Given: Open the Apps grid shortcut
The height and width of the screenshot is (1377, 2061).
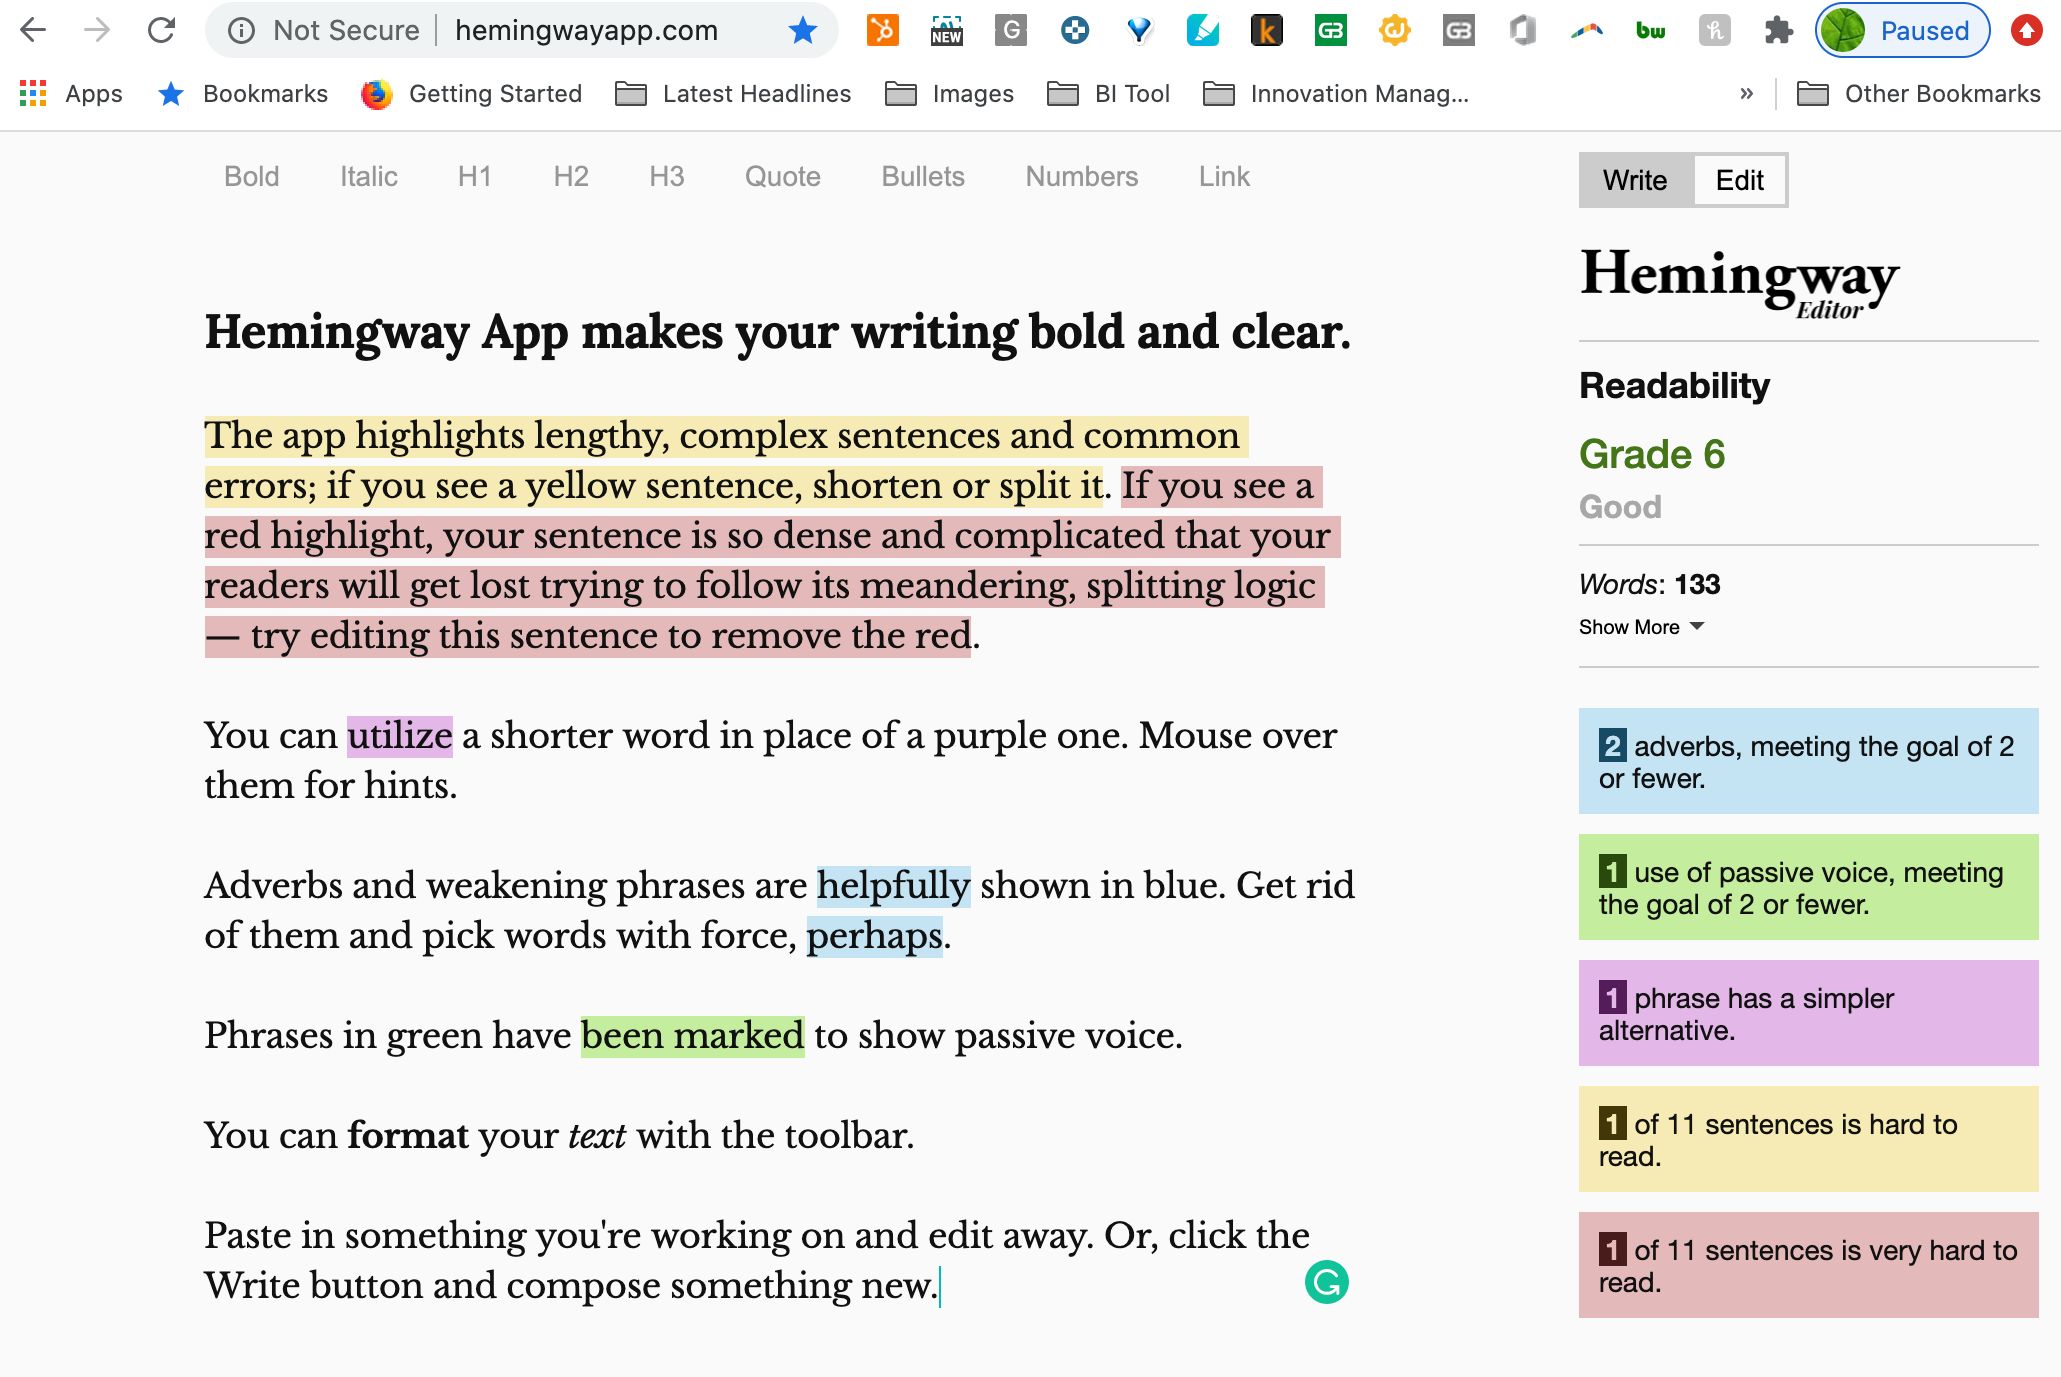Looking at the screenshot, I should (x=70, y=94).
